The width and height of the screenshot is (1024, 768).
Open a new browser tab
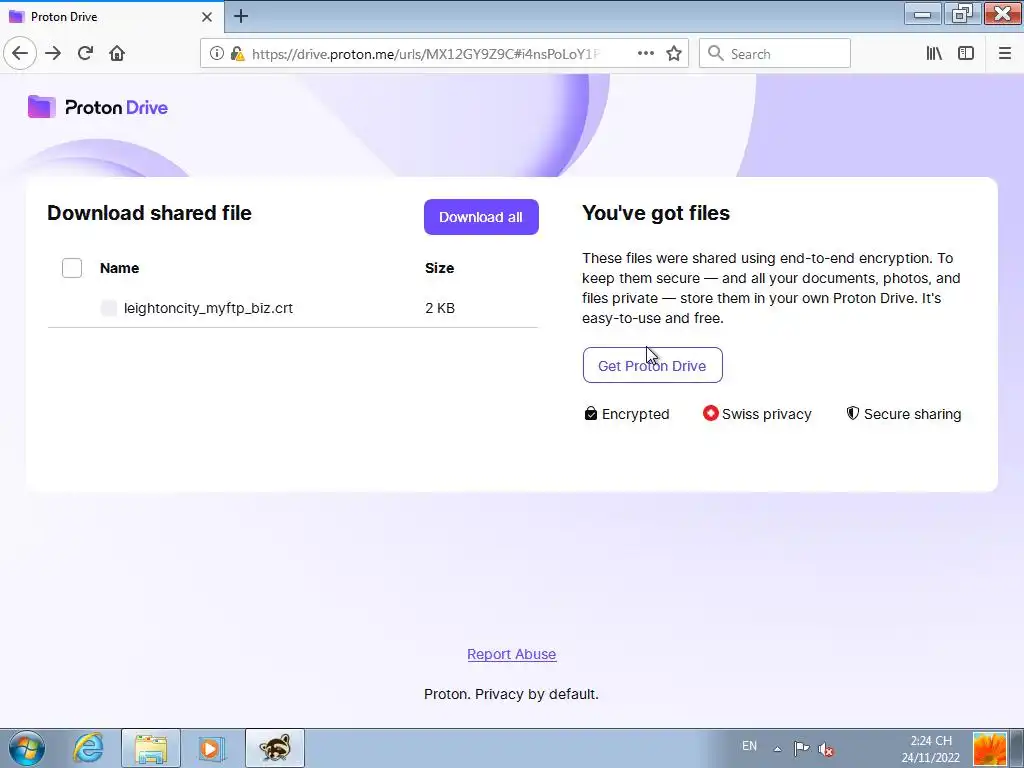tap(241, 16)
